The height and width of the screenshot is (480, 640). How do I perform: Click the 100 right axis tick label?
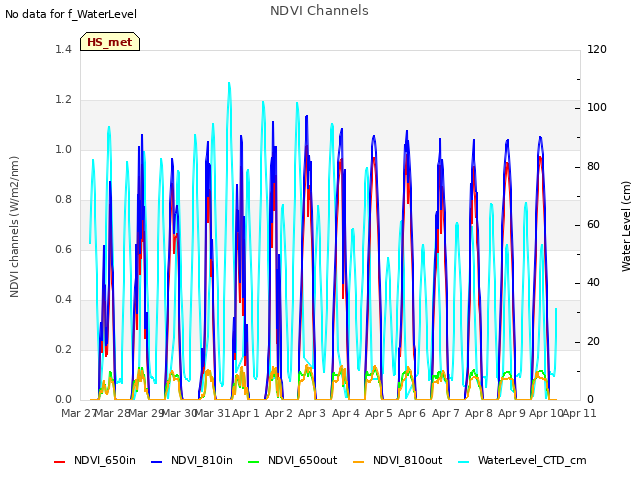tap(597, 108)
